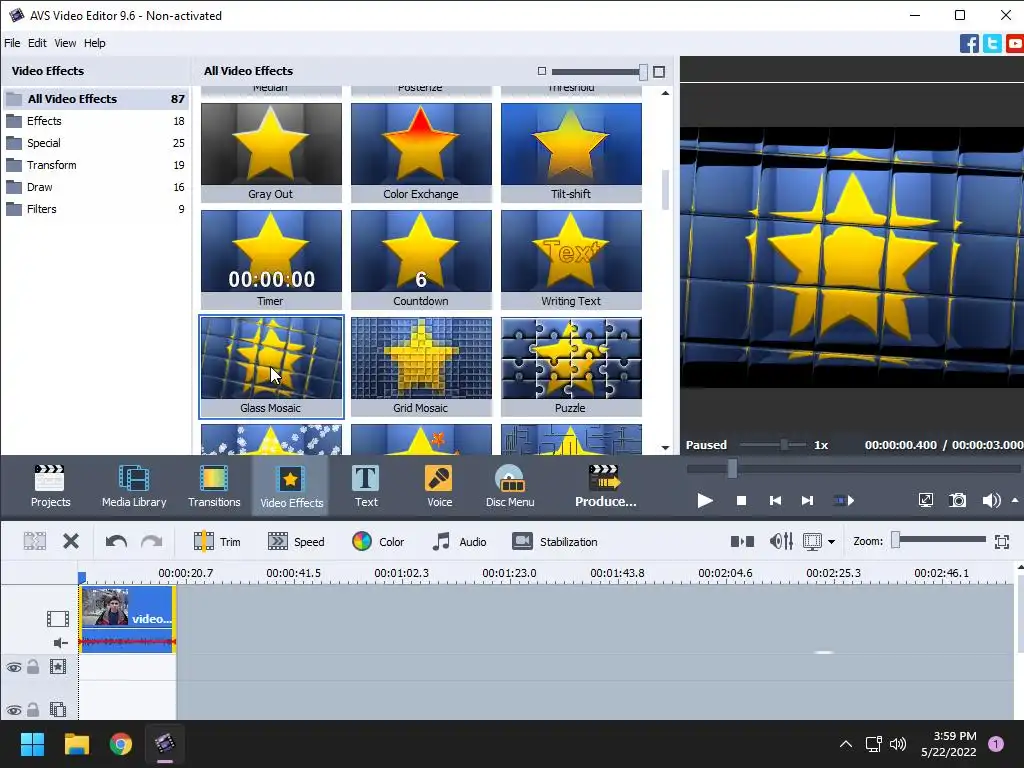
Task: Select the Draw category folder
Action: pos(95,187)
